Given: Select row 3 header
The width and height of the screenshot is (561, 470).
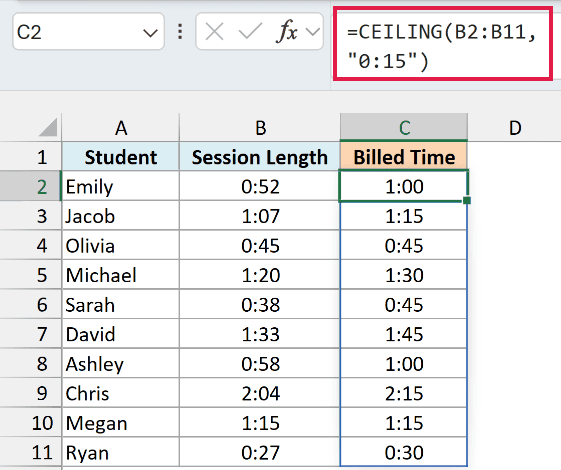Looking at the screenshot, I should [31, 216].
